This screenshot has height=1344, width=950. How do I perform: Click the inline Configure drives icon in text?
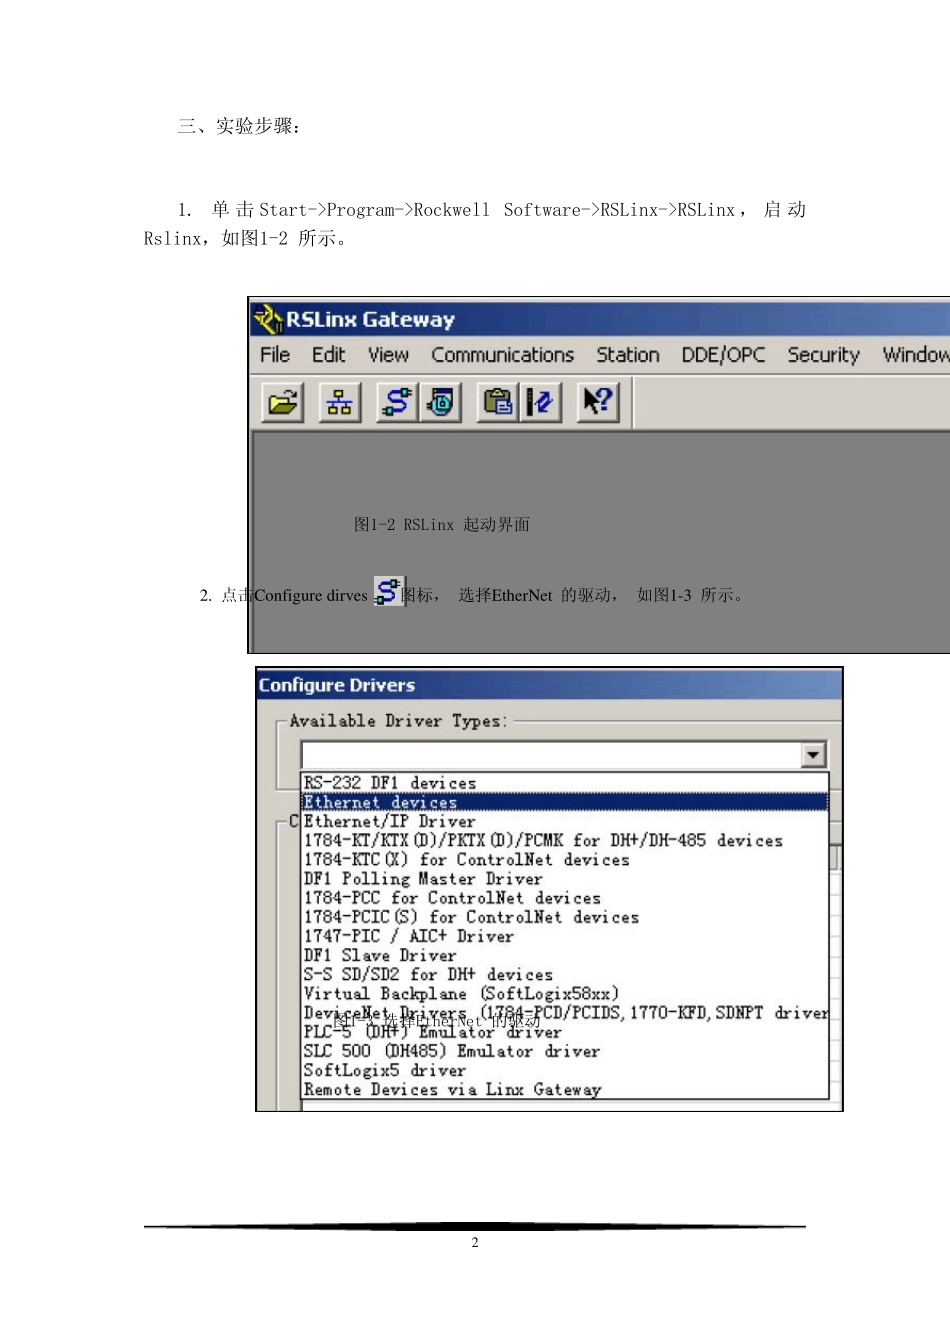tap(388, 592)
